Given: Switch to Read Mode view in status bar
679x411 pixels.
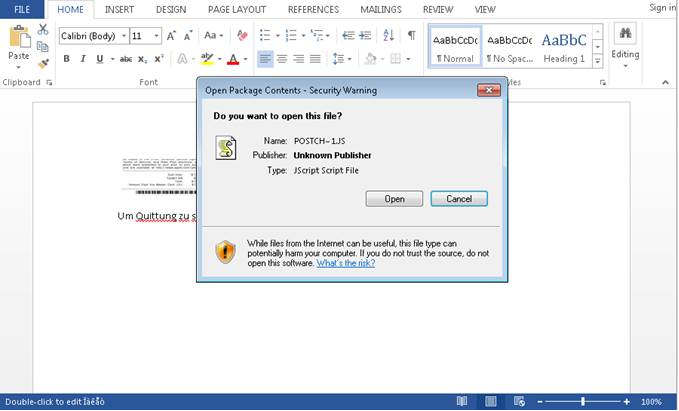Looking at the screenshot, I should coord(462,402).
